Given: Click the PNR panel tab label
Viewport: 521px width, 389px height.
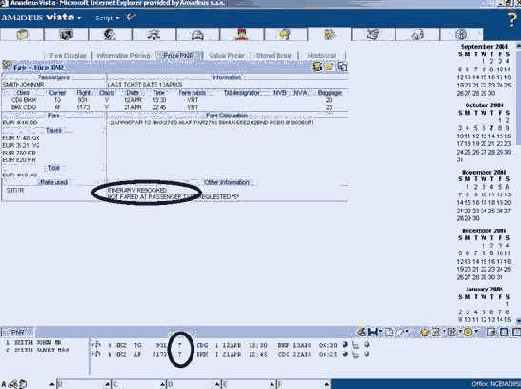Looking at the screenshot, I should tap(17, 333).
